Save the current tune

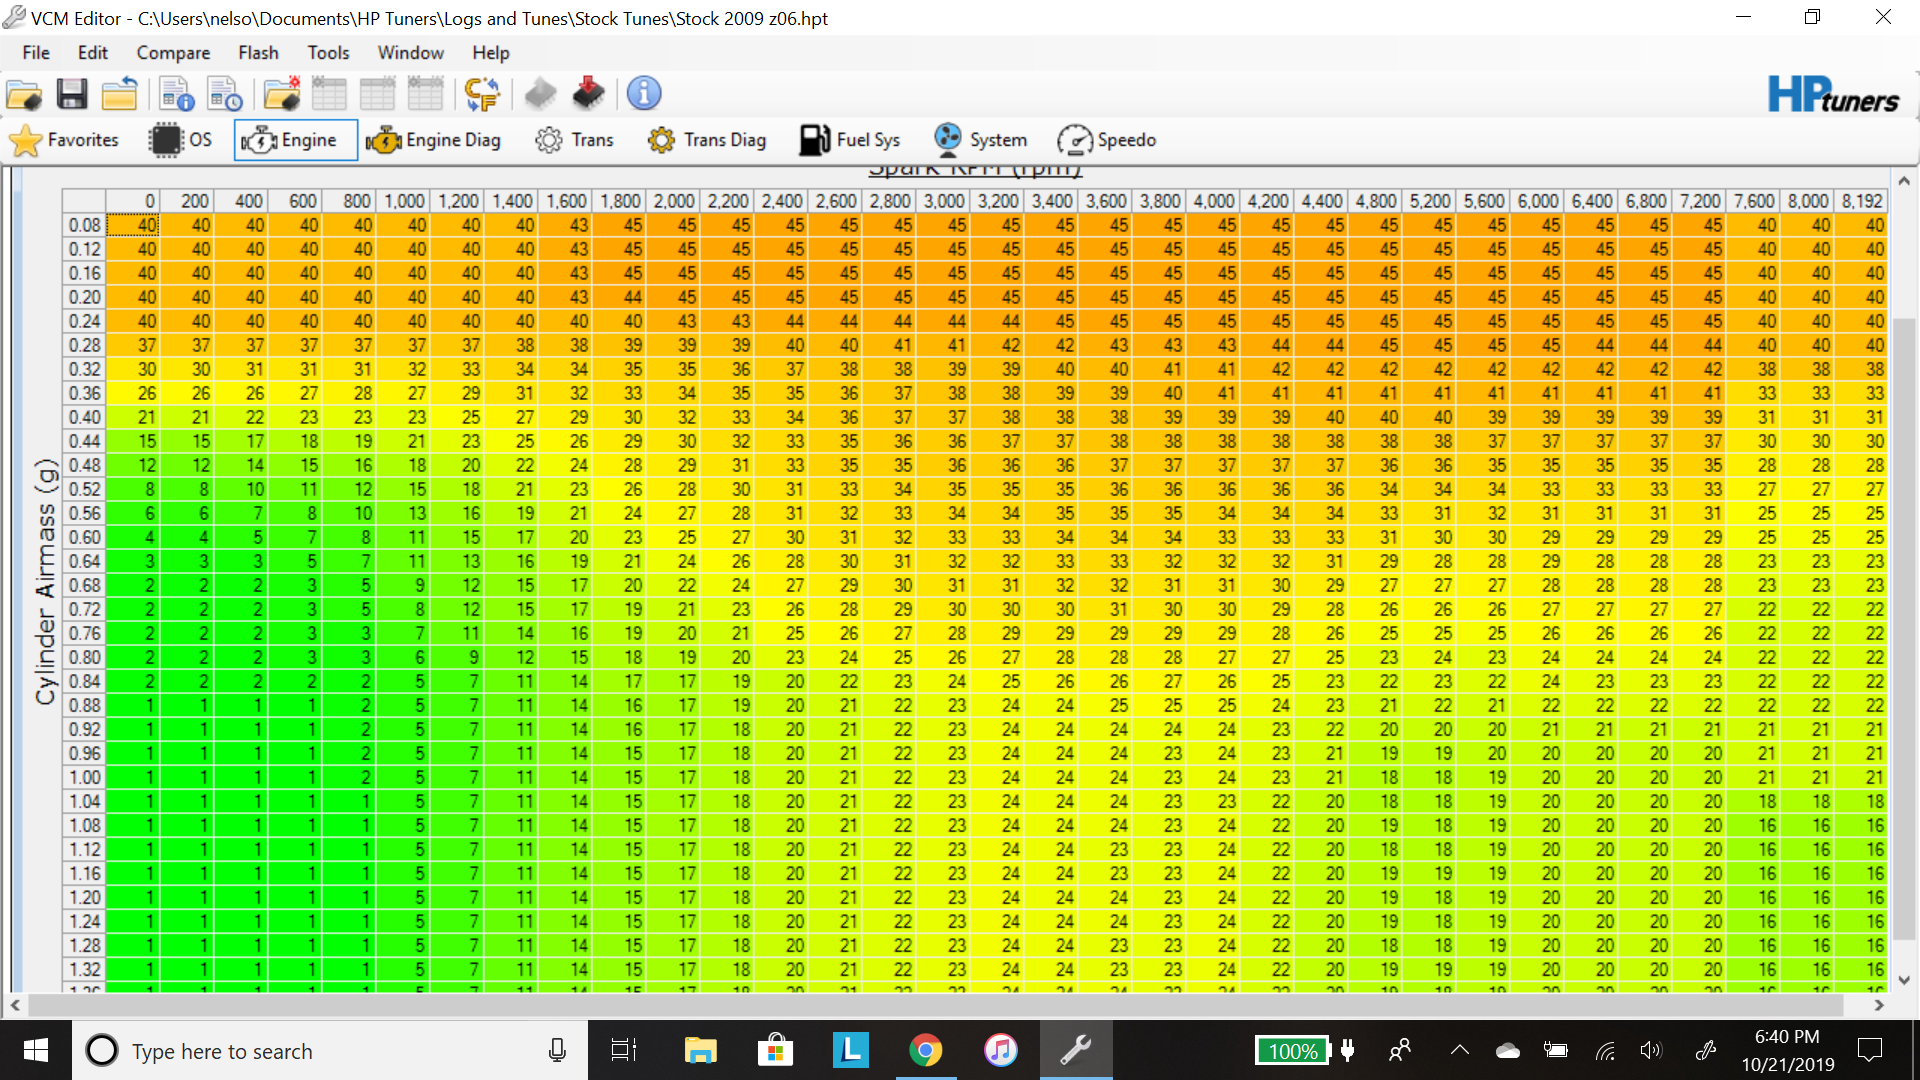tap(71, 93)
